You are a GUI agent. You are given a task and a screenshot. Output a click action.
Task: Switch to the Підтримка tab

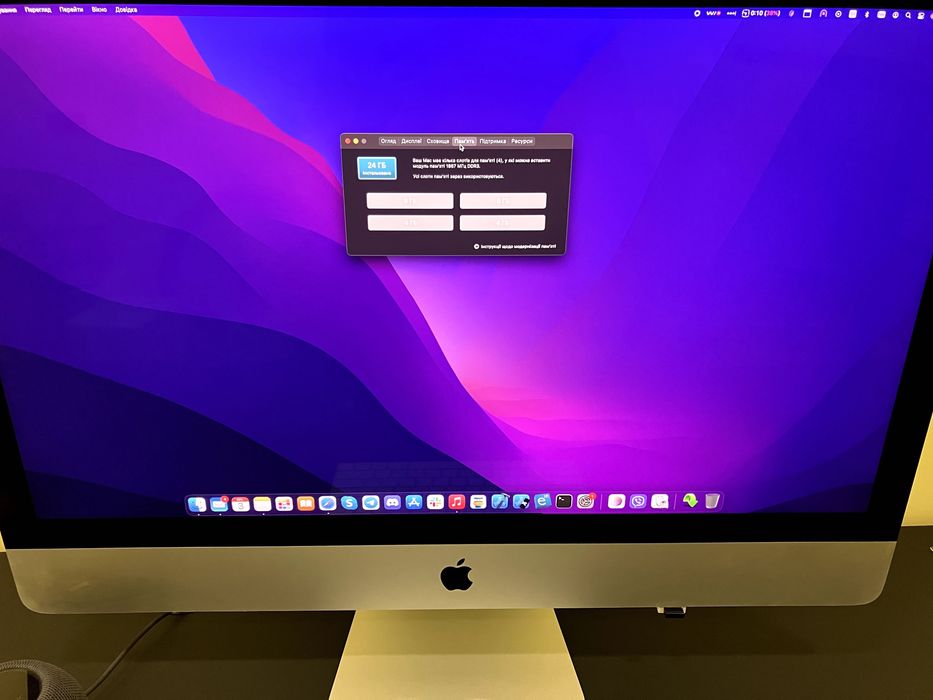coord(493,141)
